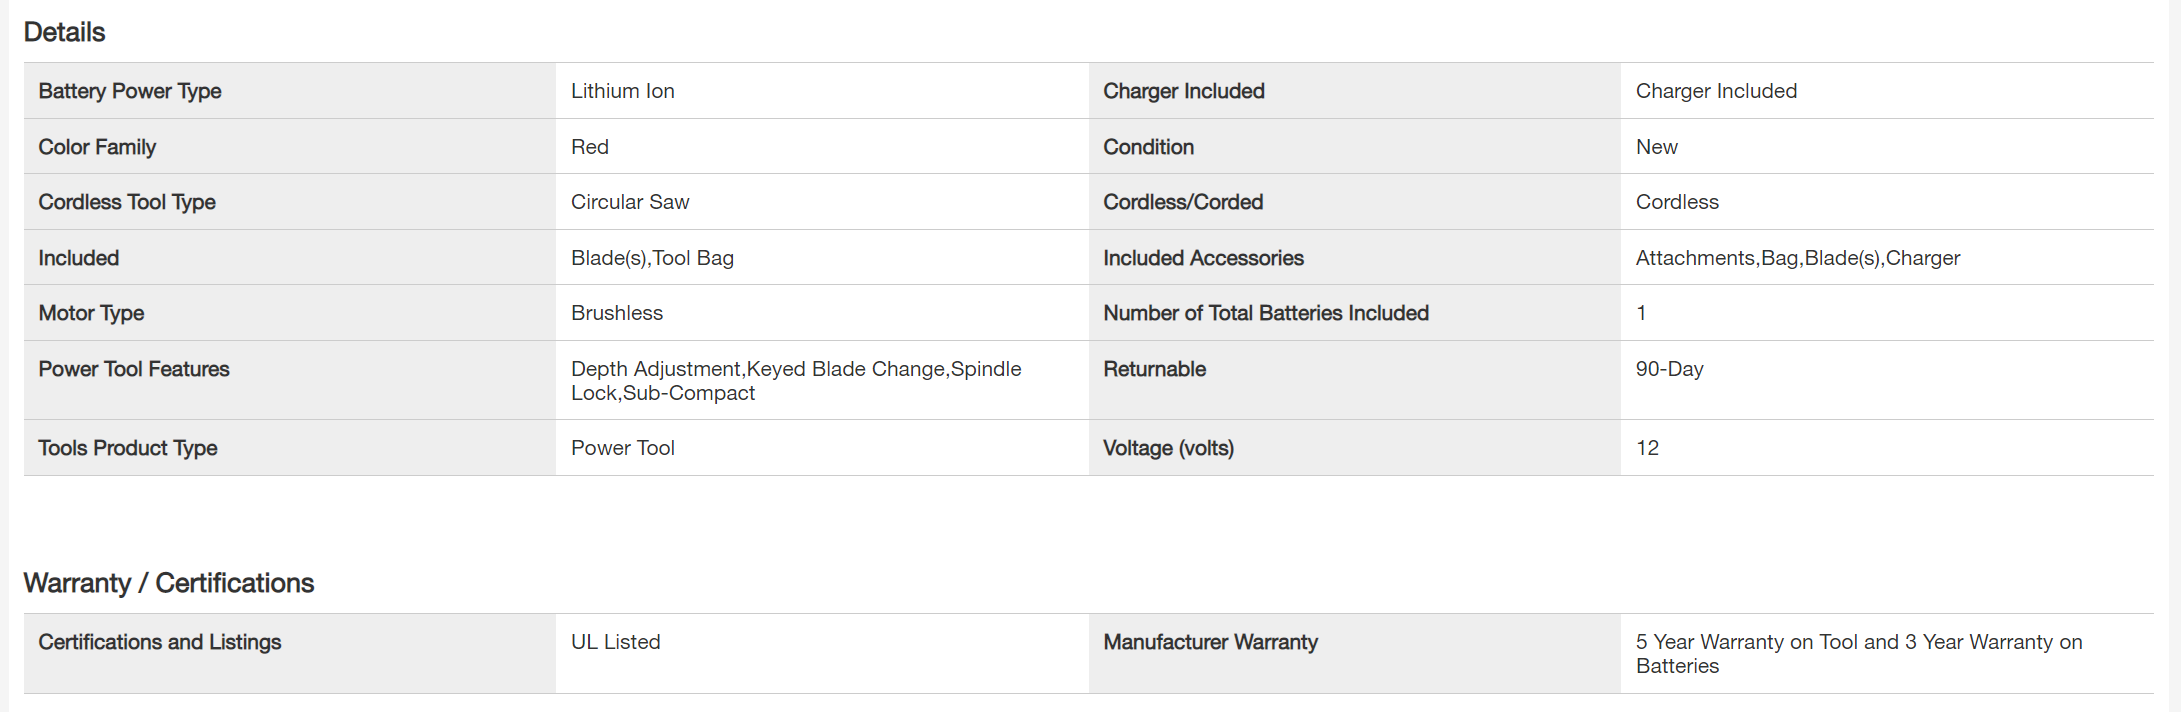The image size is (2181, 712).
Task: Click the Color Family label
Action: pyautogui.click(x=97, y=147)
